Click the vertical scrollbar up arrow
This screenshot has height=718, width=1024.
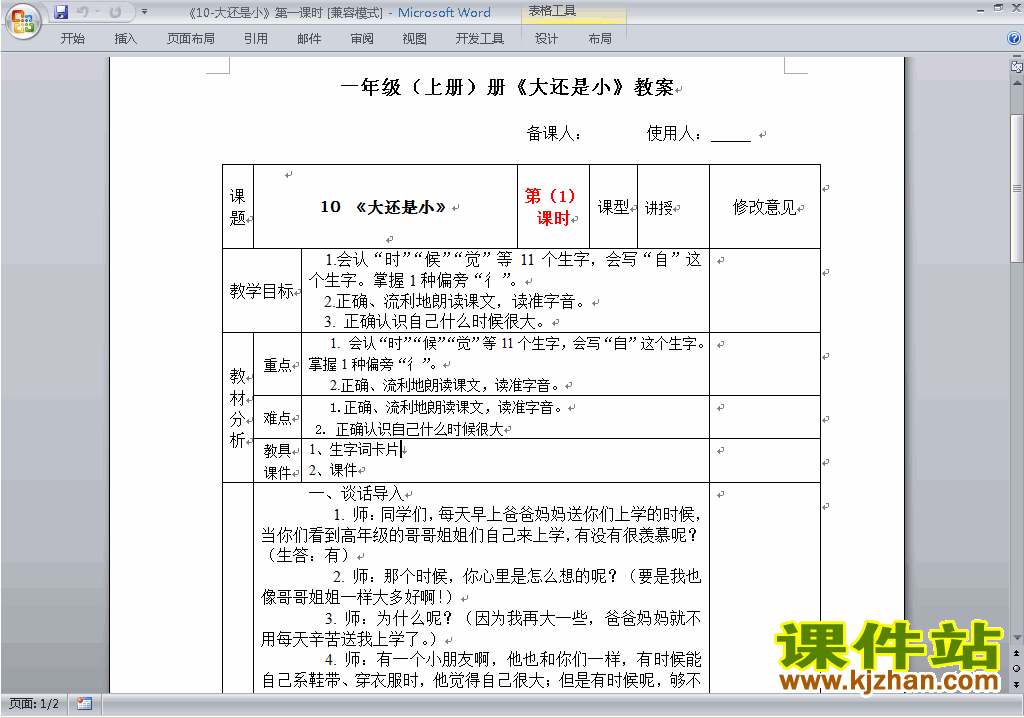pyautogui.click(x=1016, y=83)
